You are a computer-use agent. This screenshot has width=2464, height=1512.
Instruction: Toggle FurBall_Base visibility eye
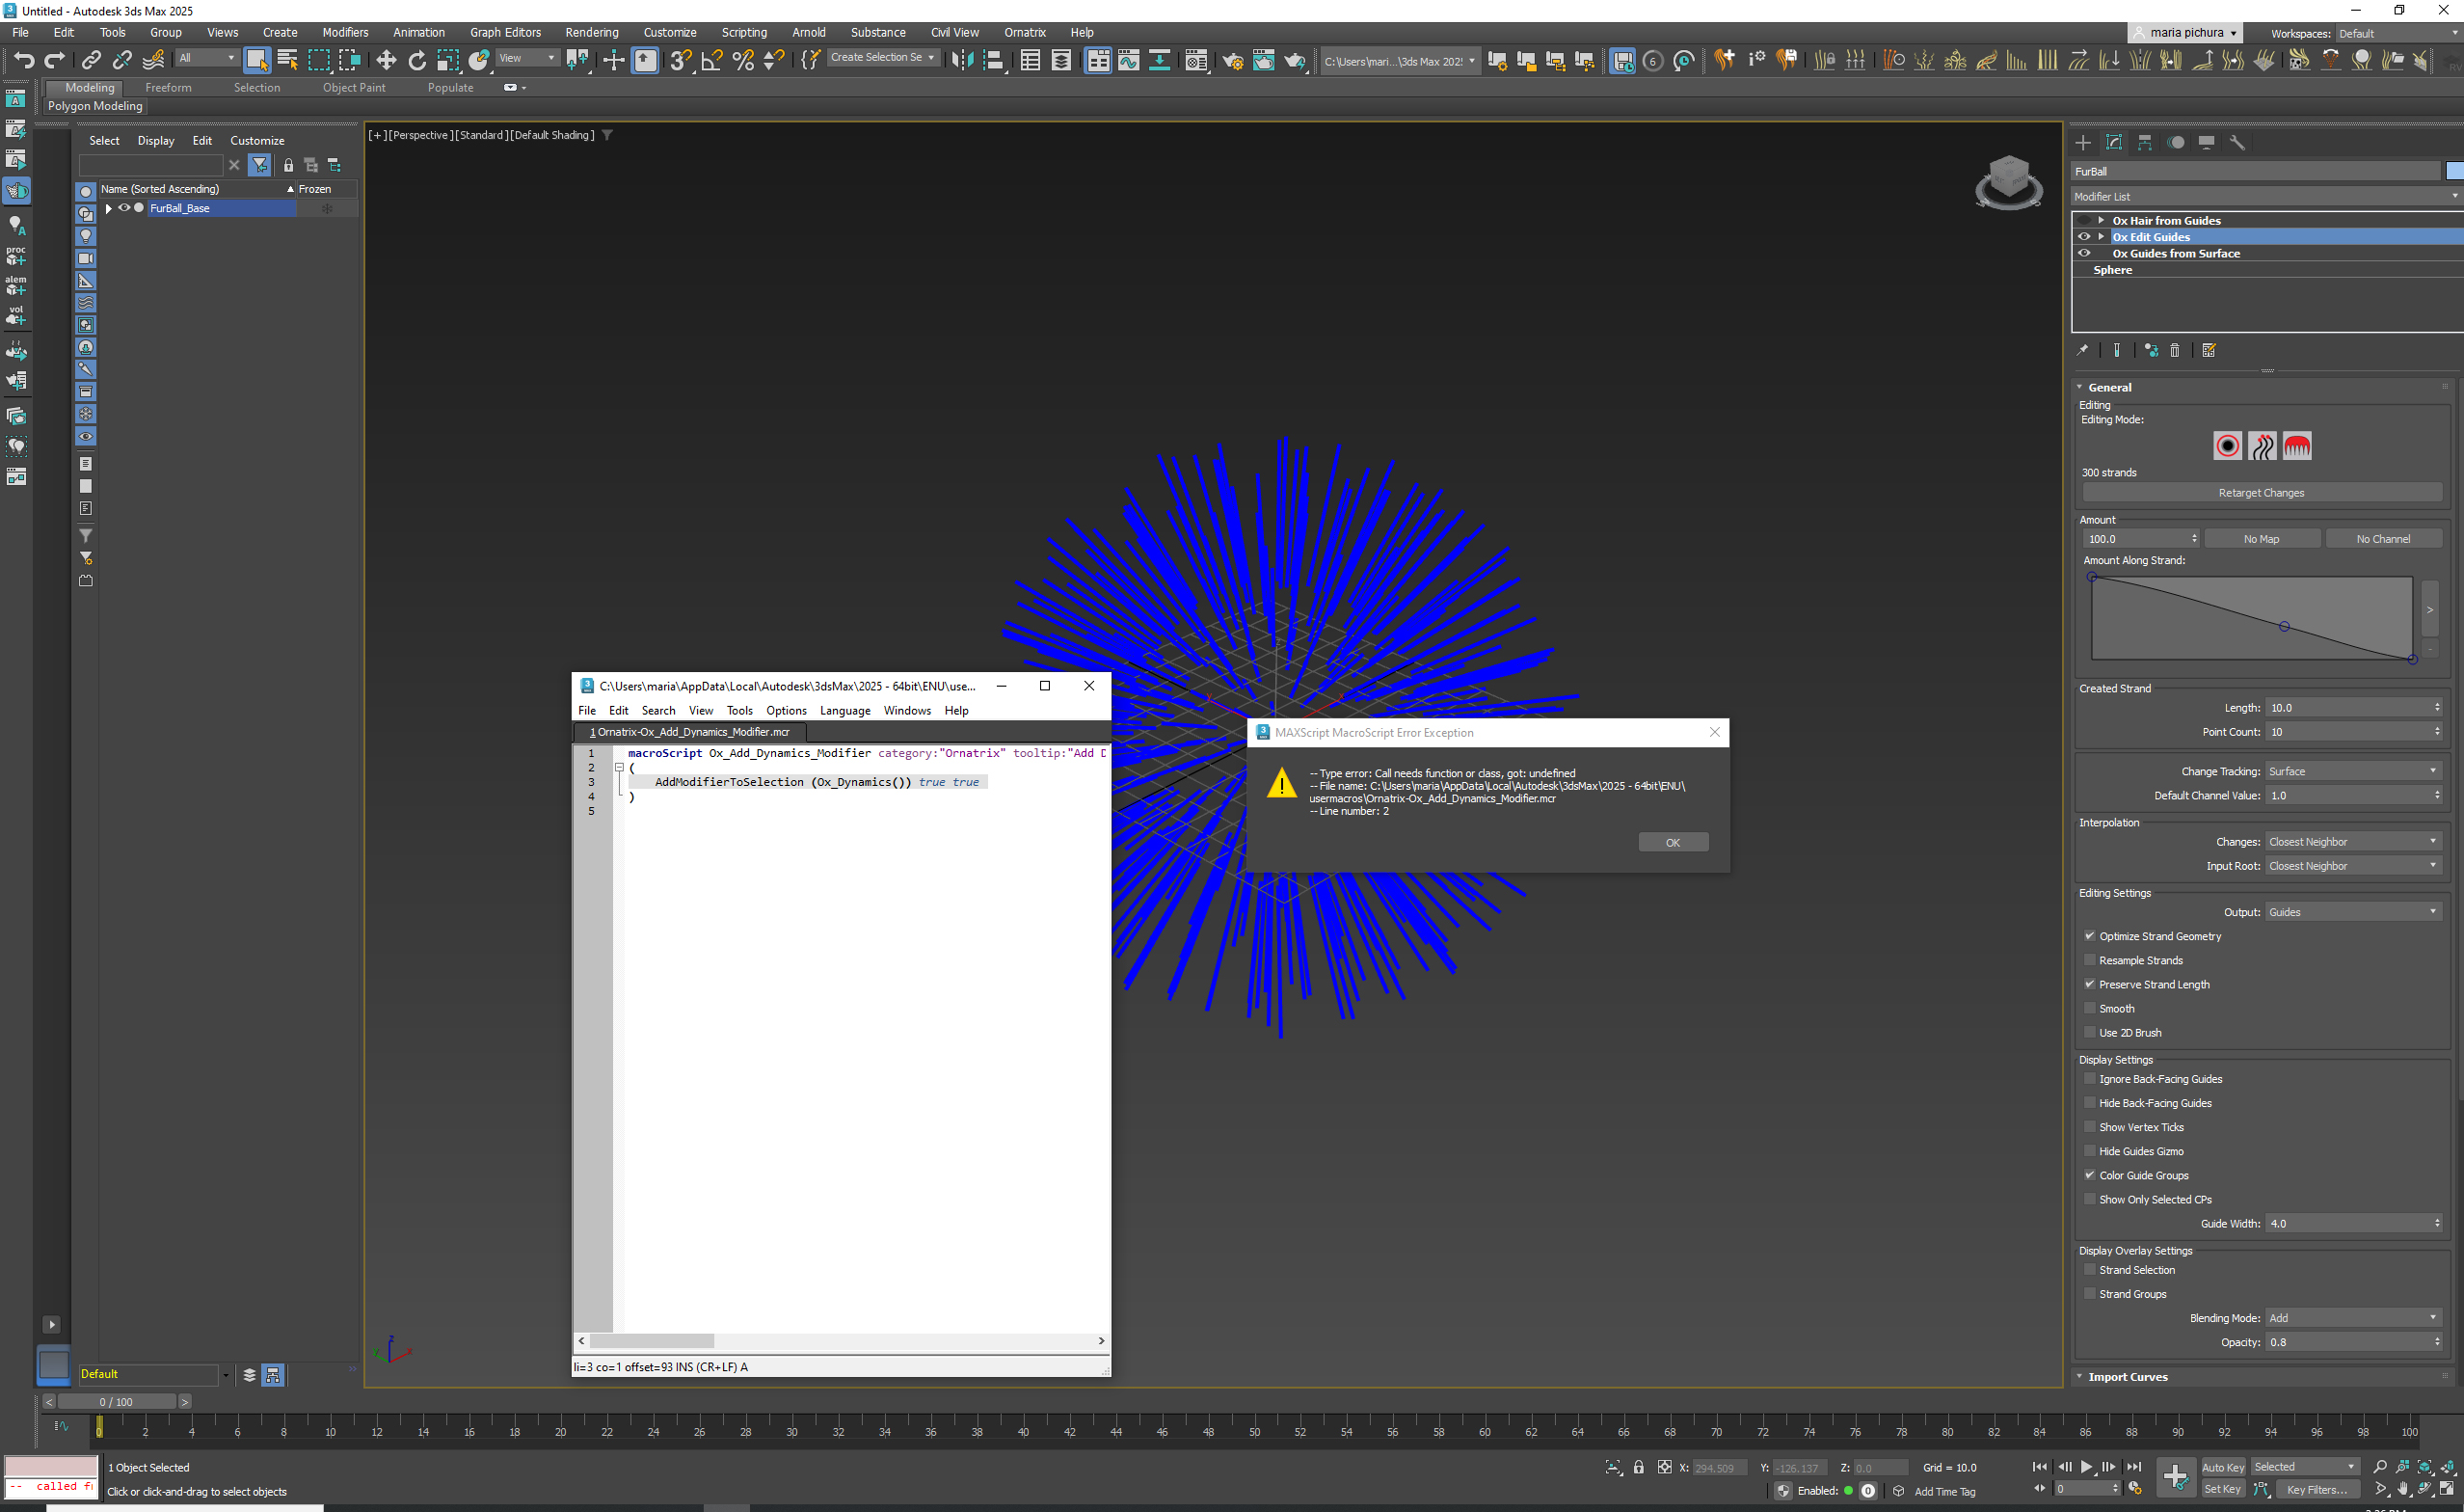point(124,208)
